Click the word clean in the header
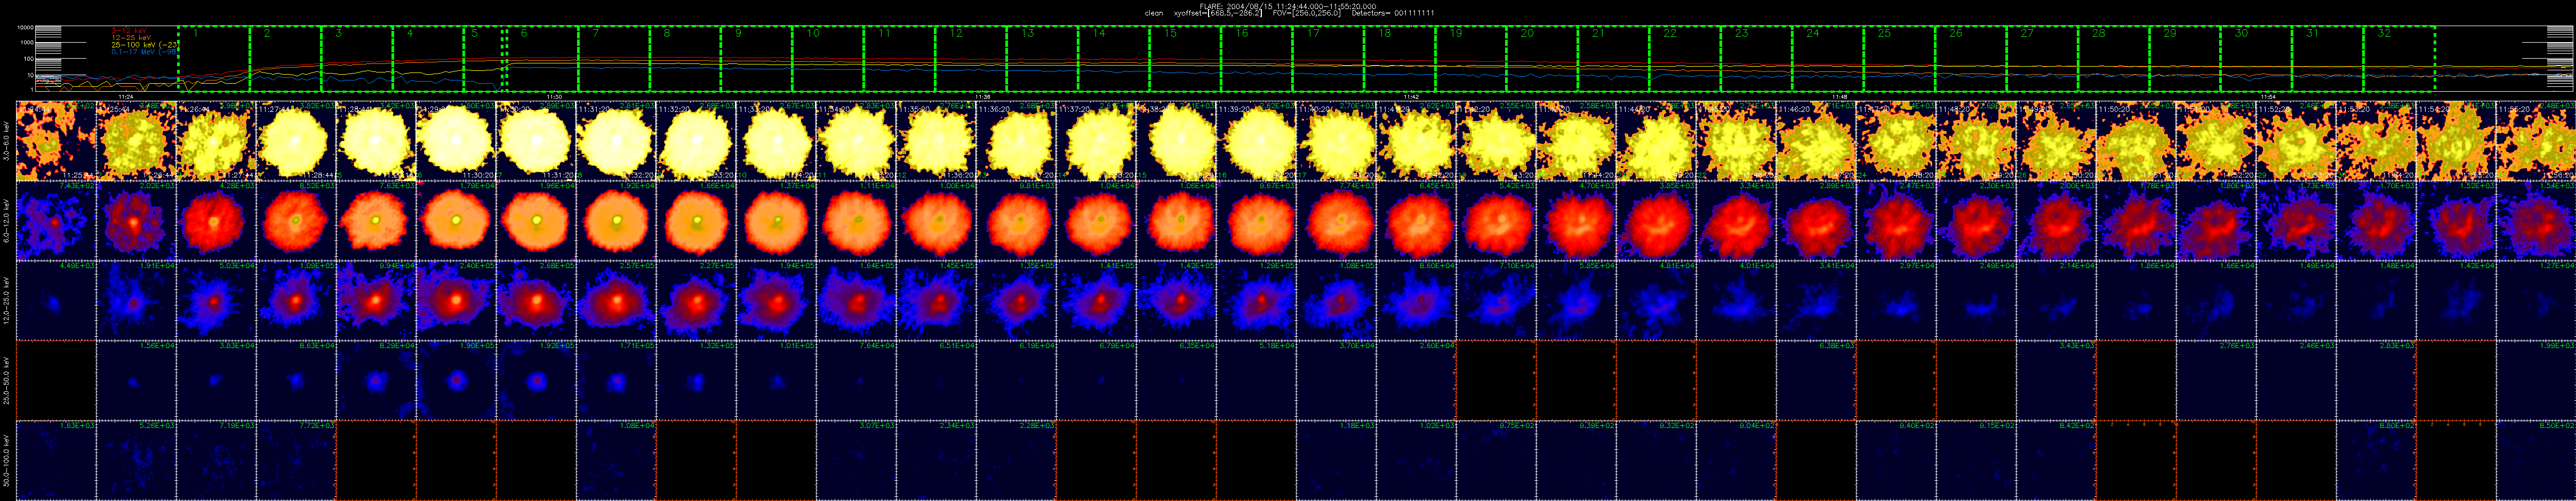2576x501 pixels. (1153, 13)
